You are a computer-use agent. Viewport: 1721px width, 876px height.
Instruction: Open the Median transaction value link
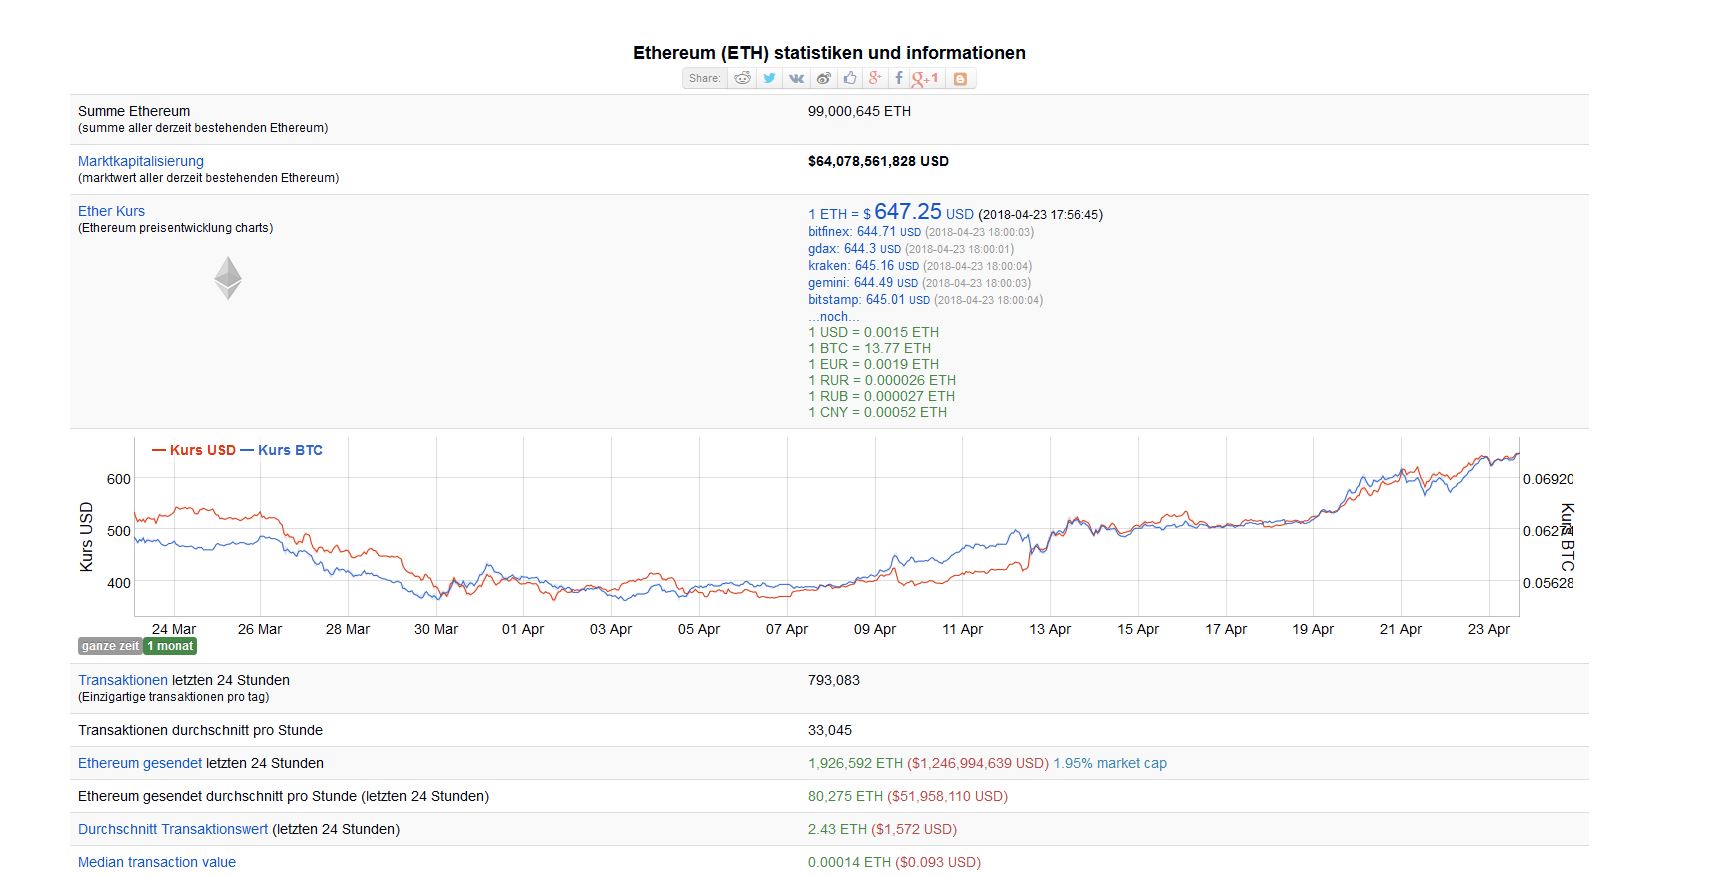point(157,862)
